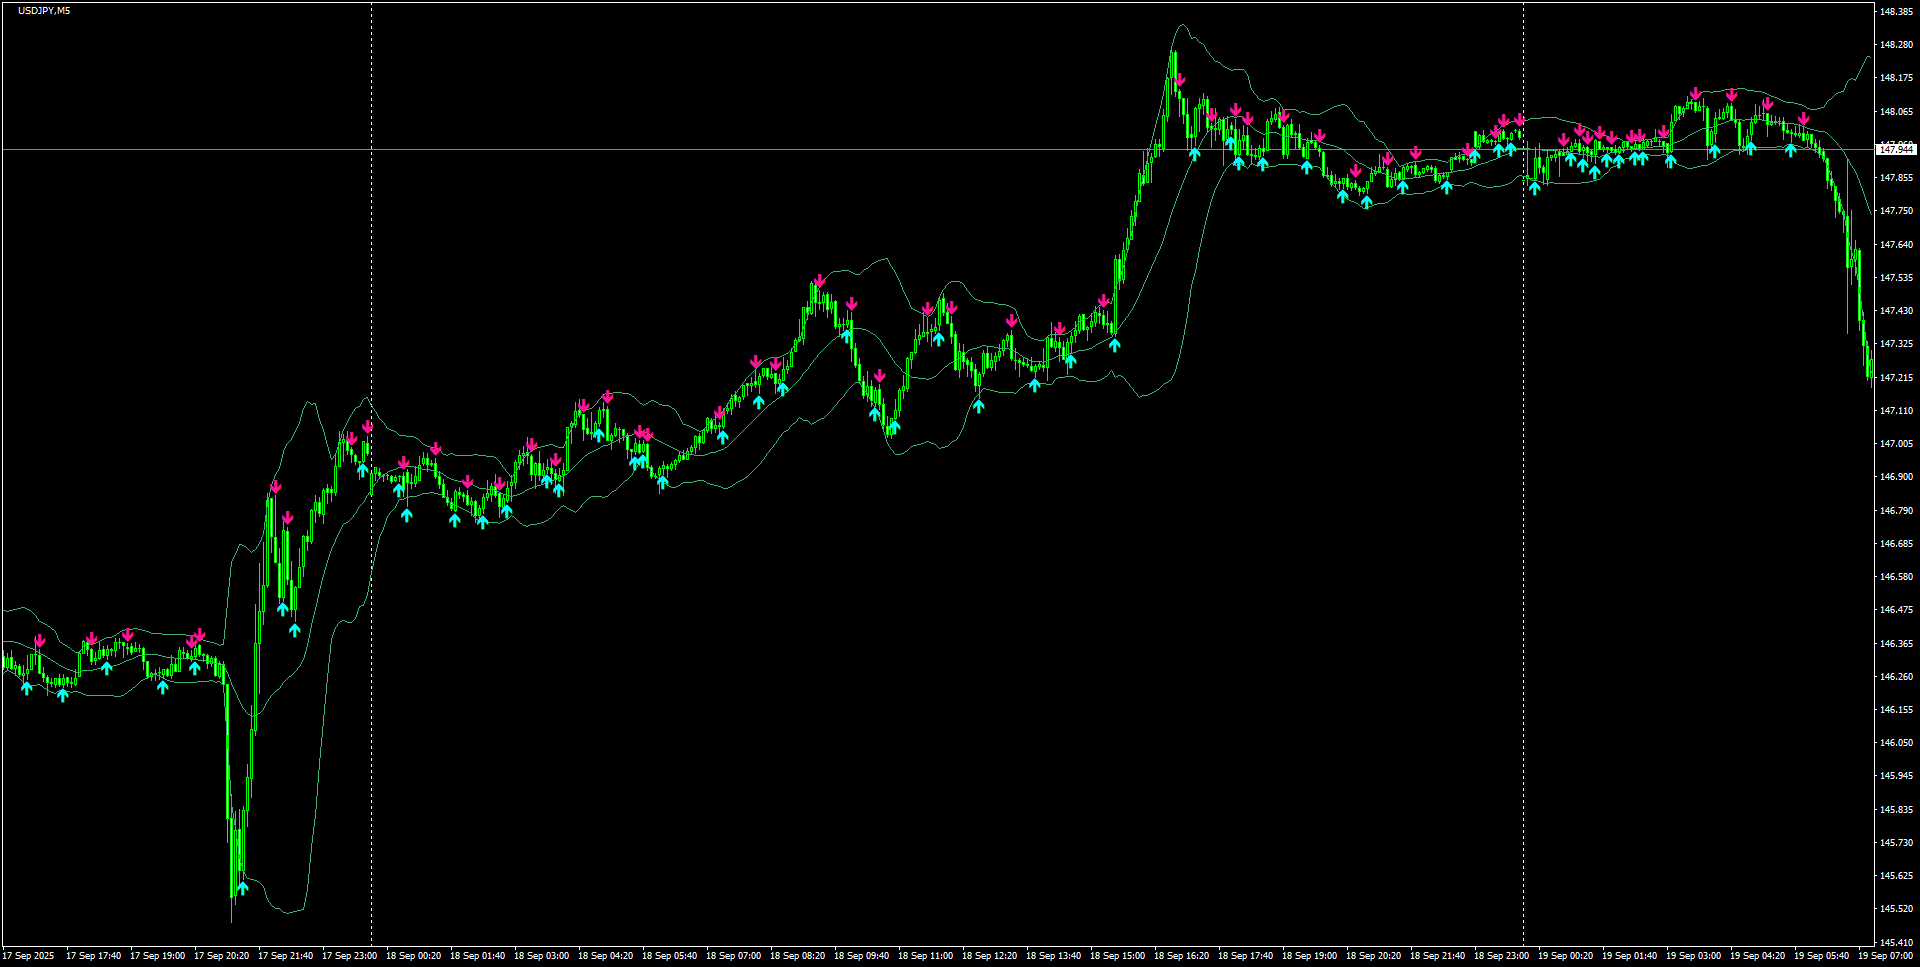This screenshot has width=1920, height=967.
Task: Click the 146.685 price axis label
Action: [1896, 544]
